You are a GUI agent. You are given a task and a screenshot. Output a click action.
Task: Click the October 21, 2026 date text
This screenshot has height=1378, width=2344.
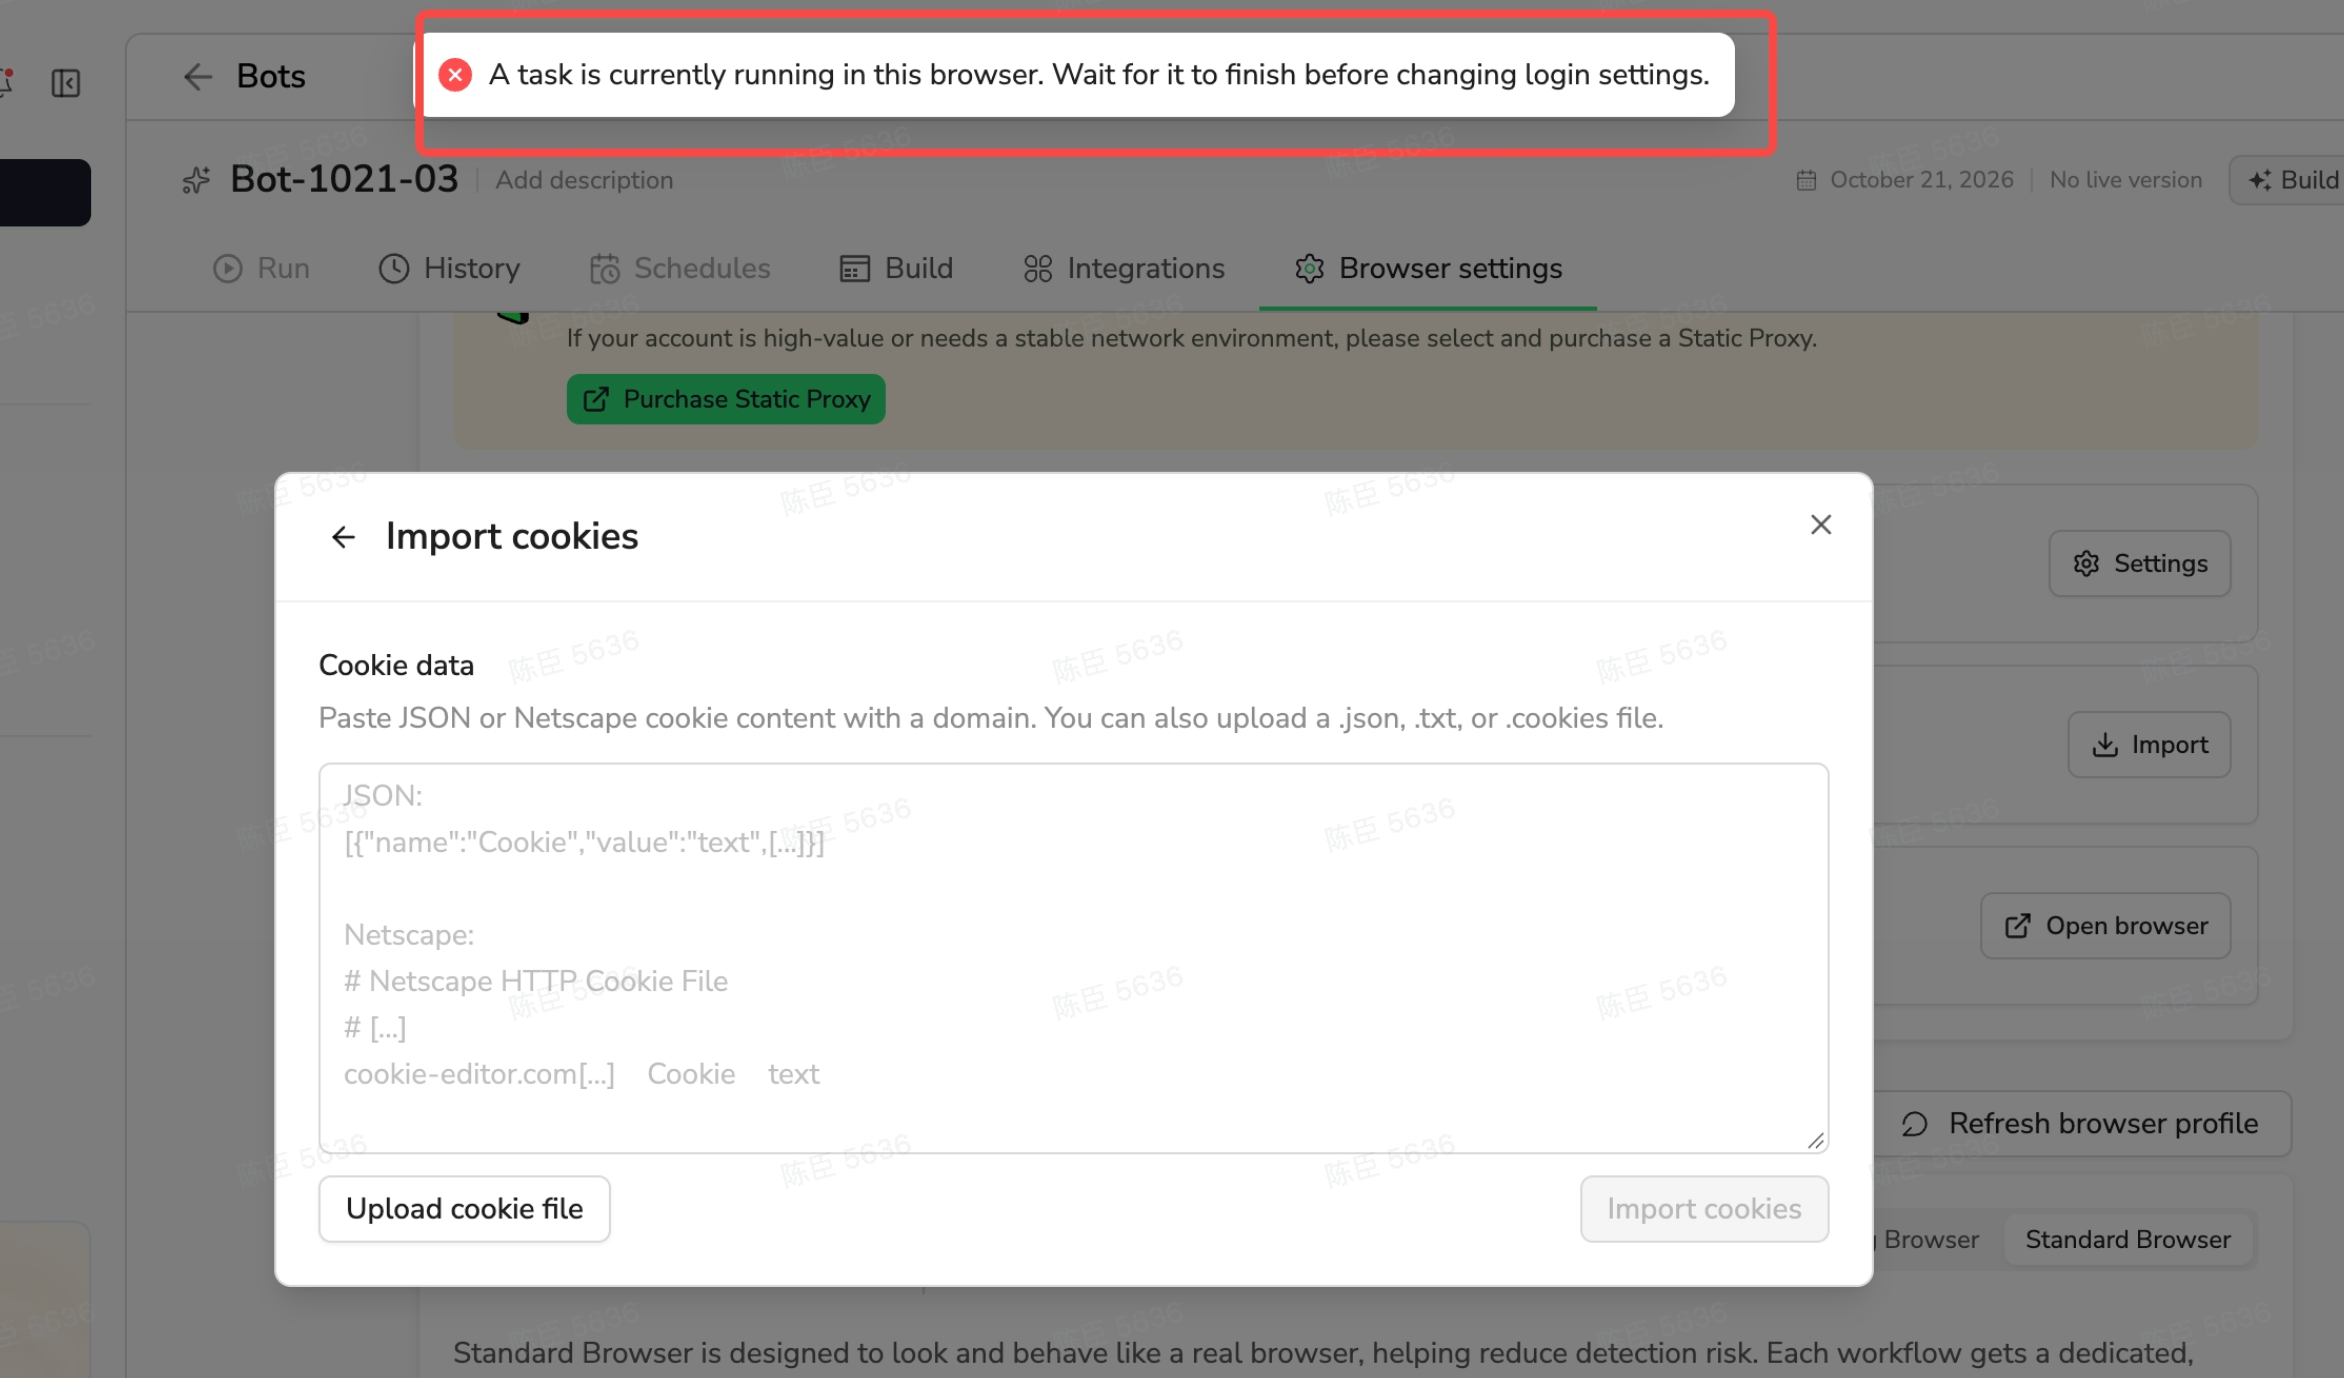pyautogui.click(x=1921, y=180)
